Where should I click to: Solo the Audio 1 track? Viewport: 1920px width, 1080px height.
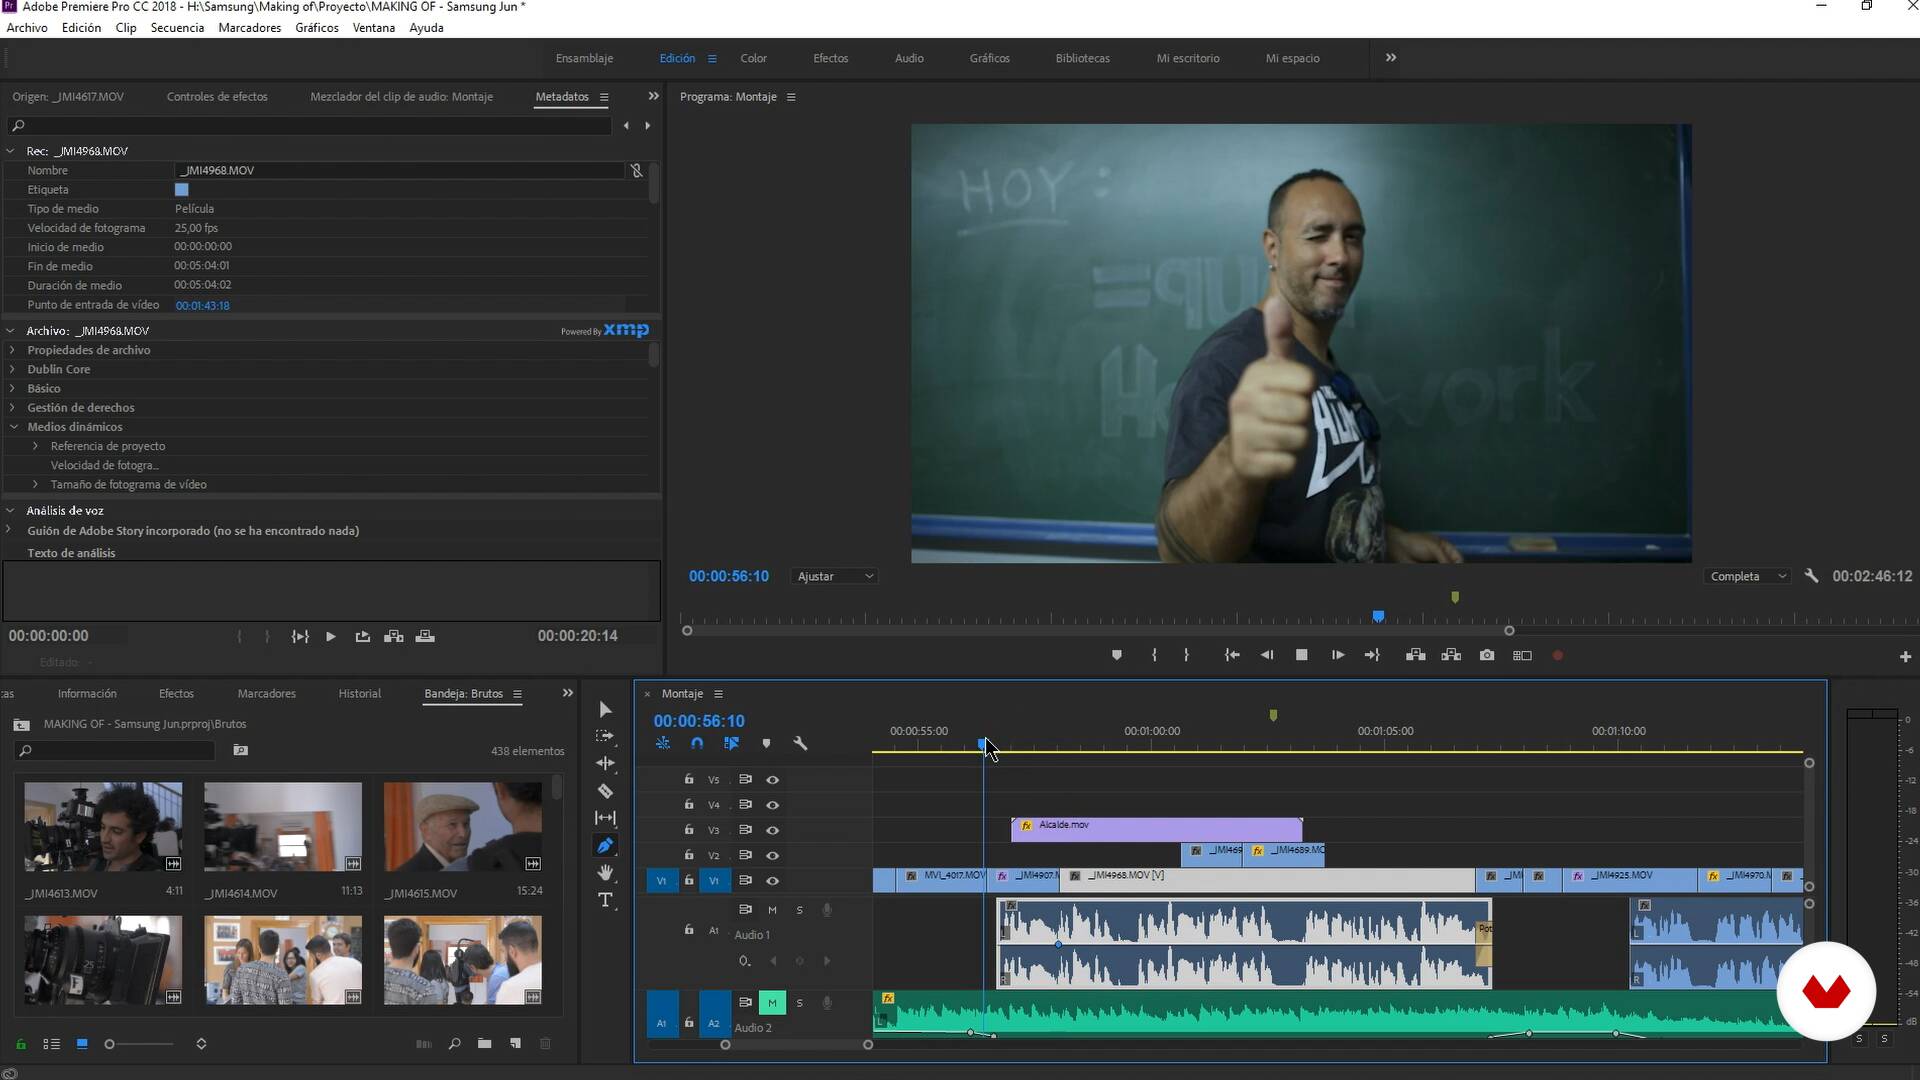[x=799, y=910]
